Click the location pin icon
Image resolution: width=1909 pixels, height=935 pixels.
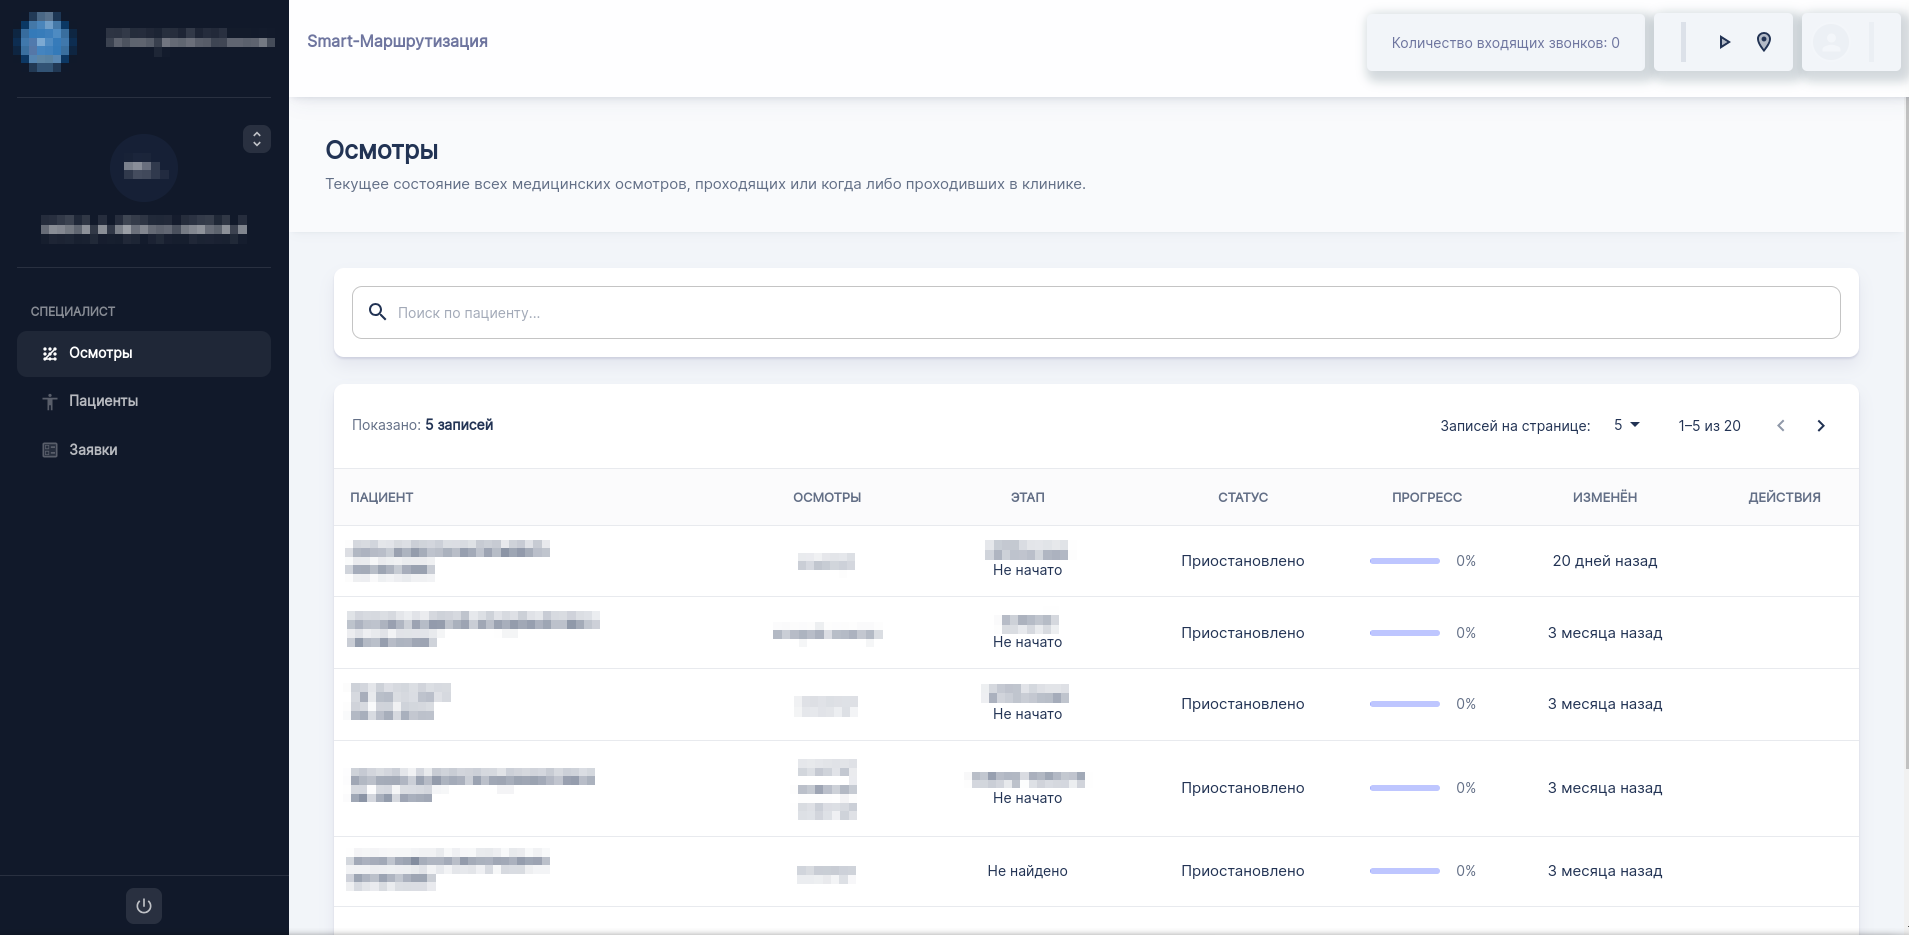pyautogui.click(x=1764, y=42)
